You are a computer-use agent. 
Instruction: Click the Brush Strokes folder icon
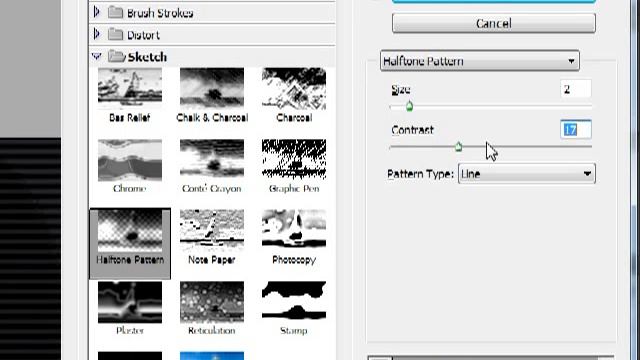point(116,13)
